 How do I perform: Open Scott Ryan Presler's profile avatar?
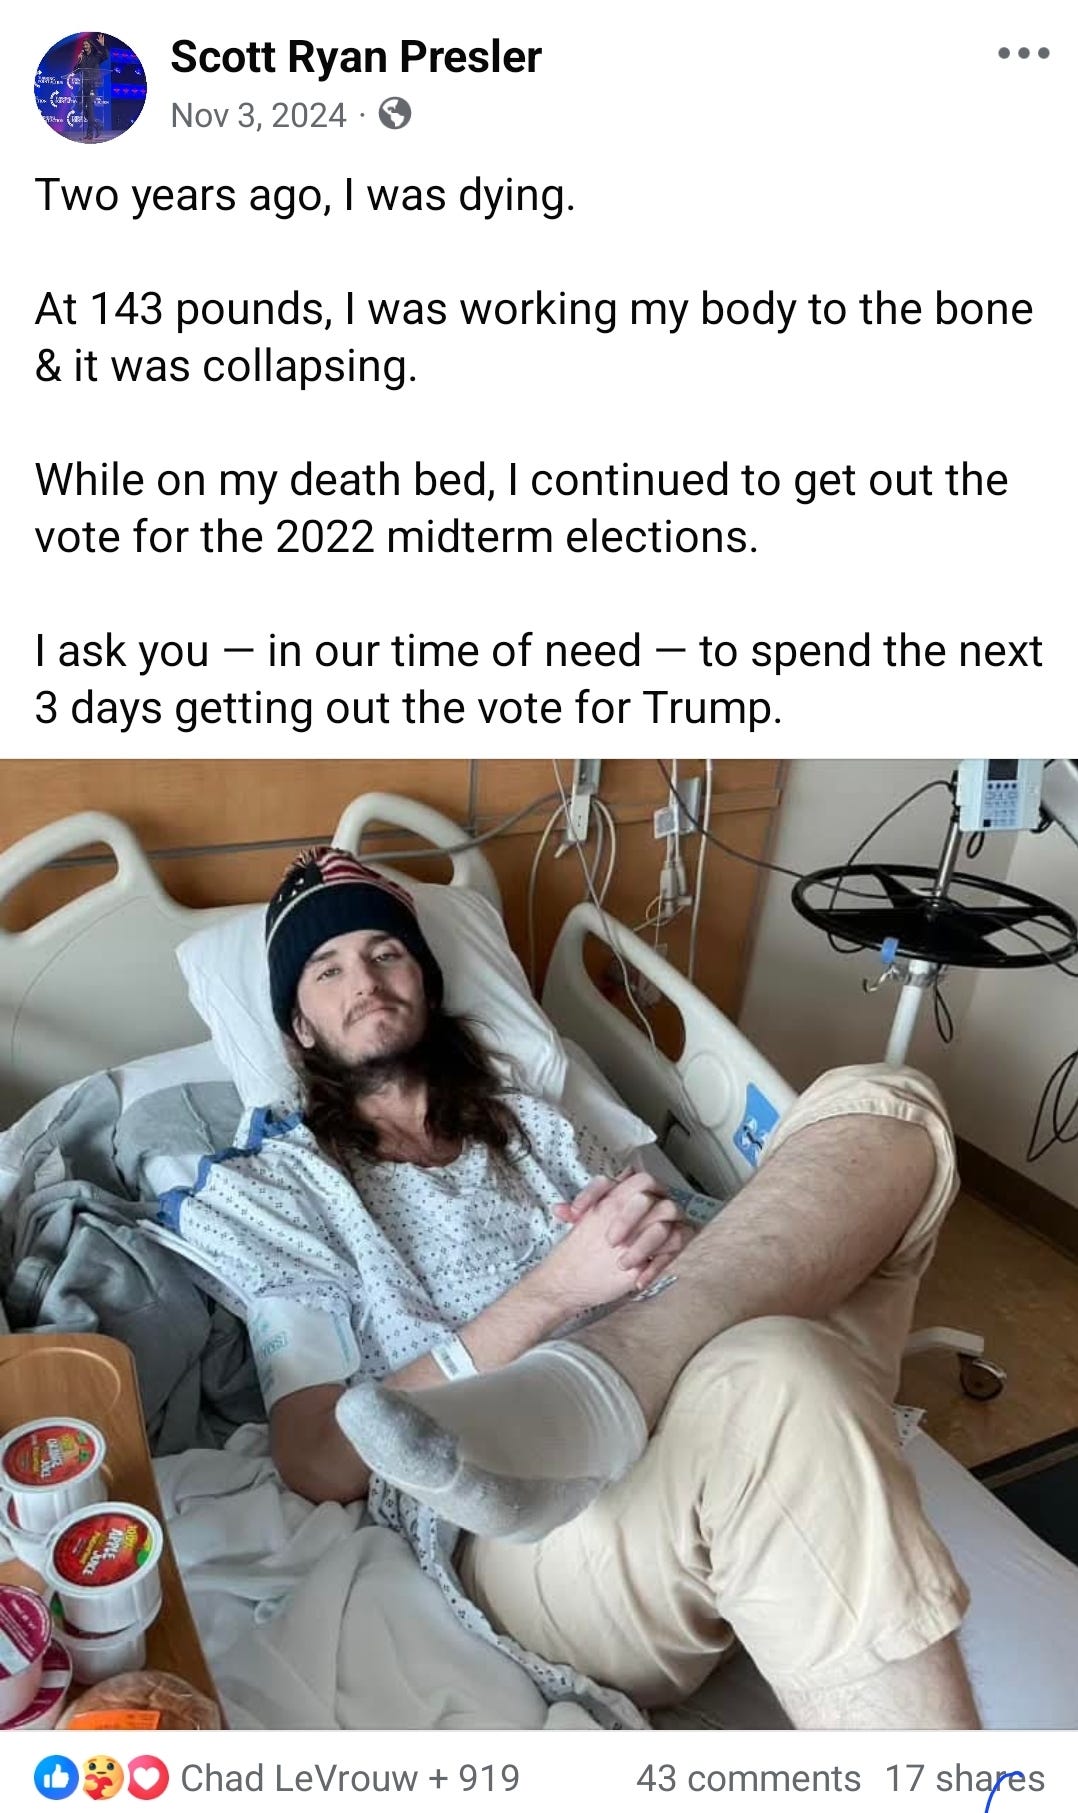click(x=91, y=87)
